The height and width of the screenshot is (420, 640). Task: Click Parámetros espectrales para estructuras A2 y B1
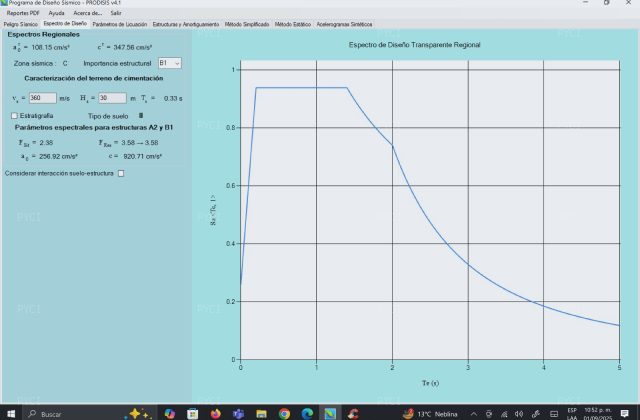[94, 127]
